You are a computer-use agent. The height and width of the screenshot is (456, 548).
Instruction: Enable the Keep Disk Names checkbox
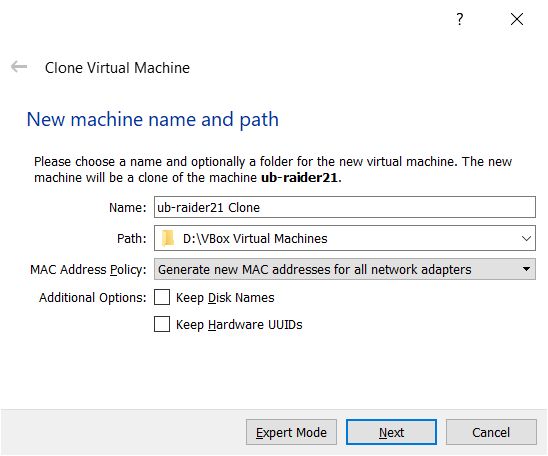[162, 297]
